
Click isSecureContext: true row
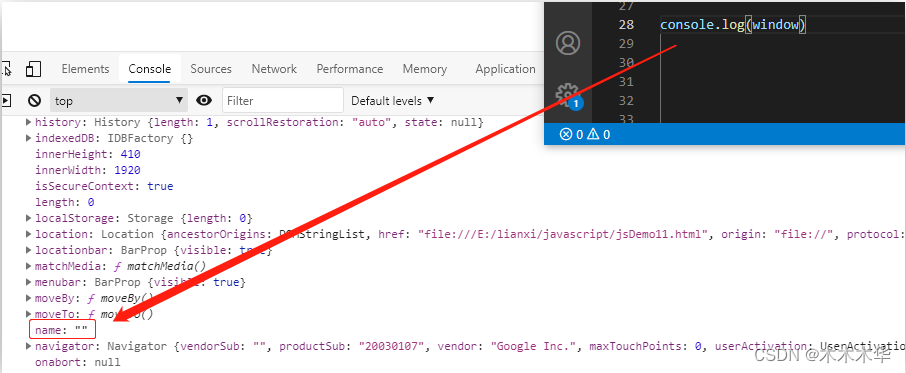[x=104, y=186]
